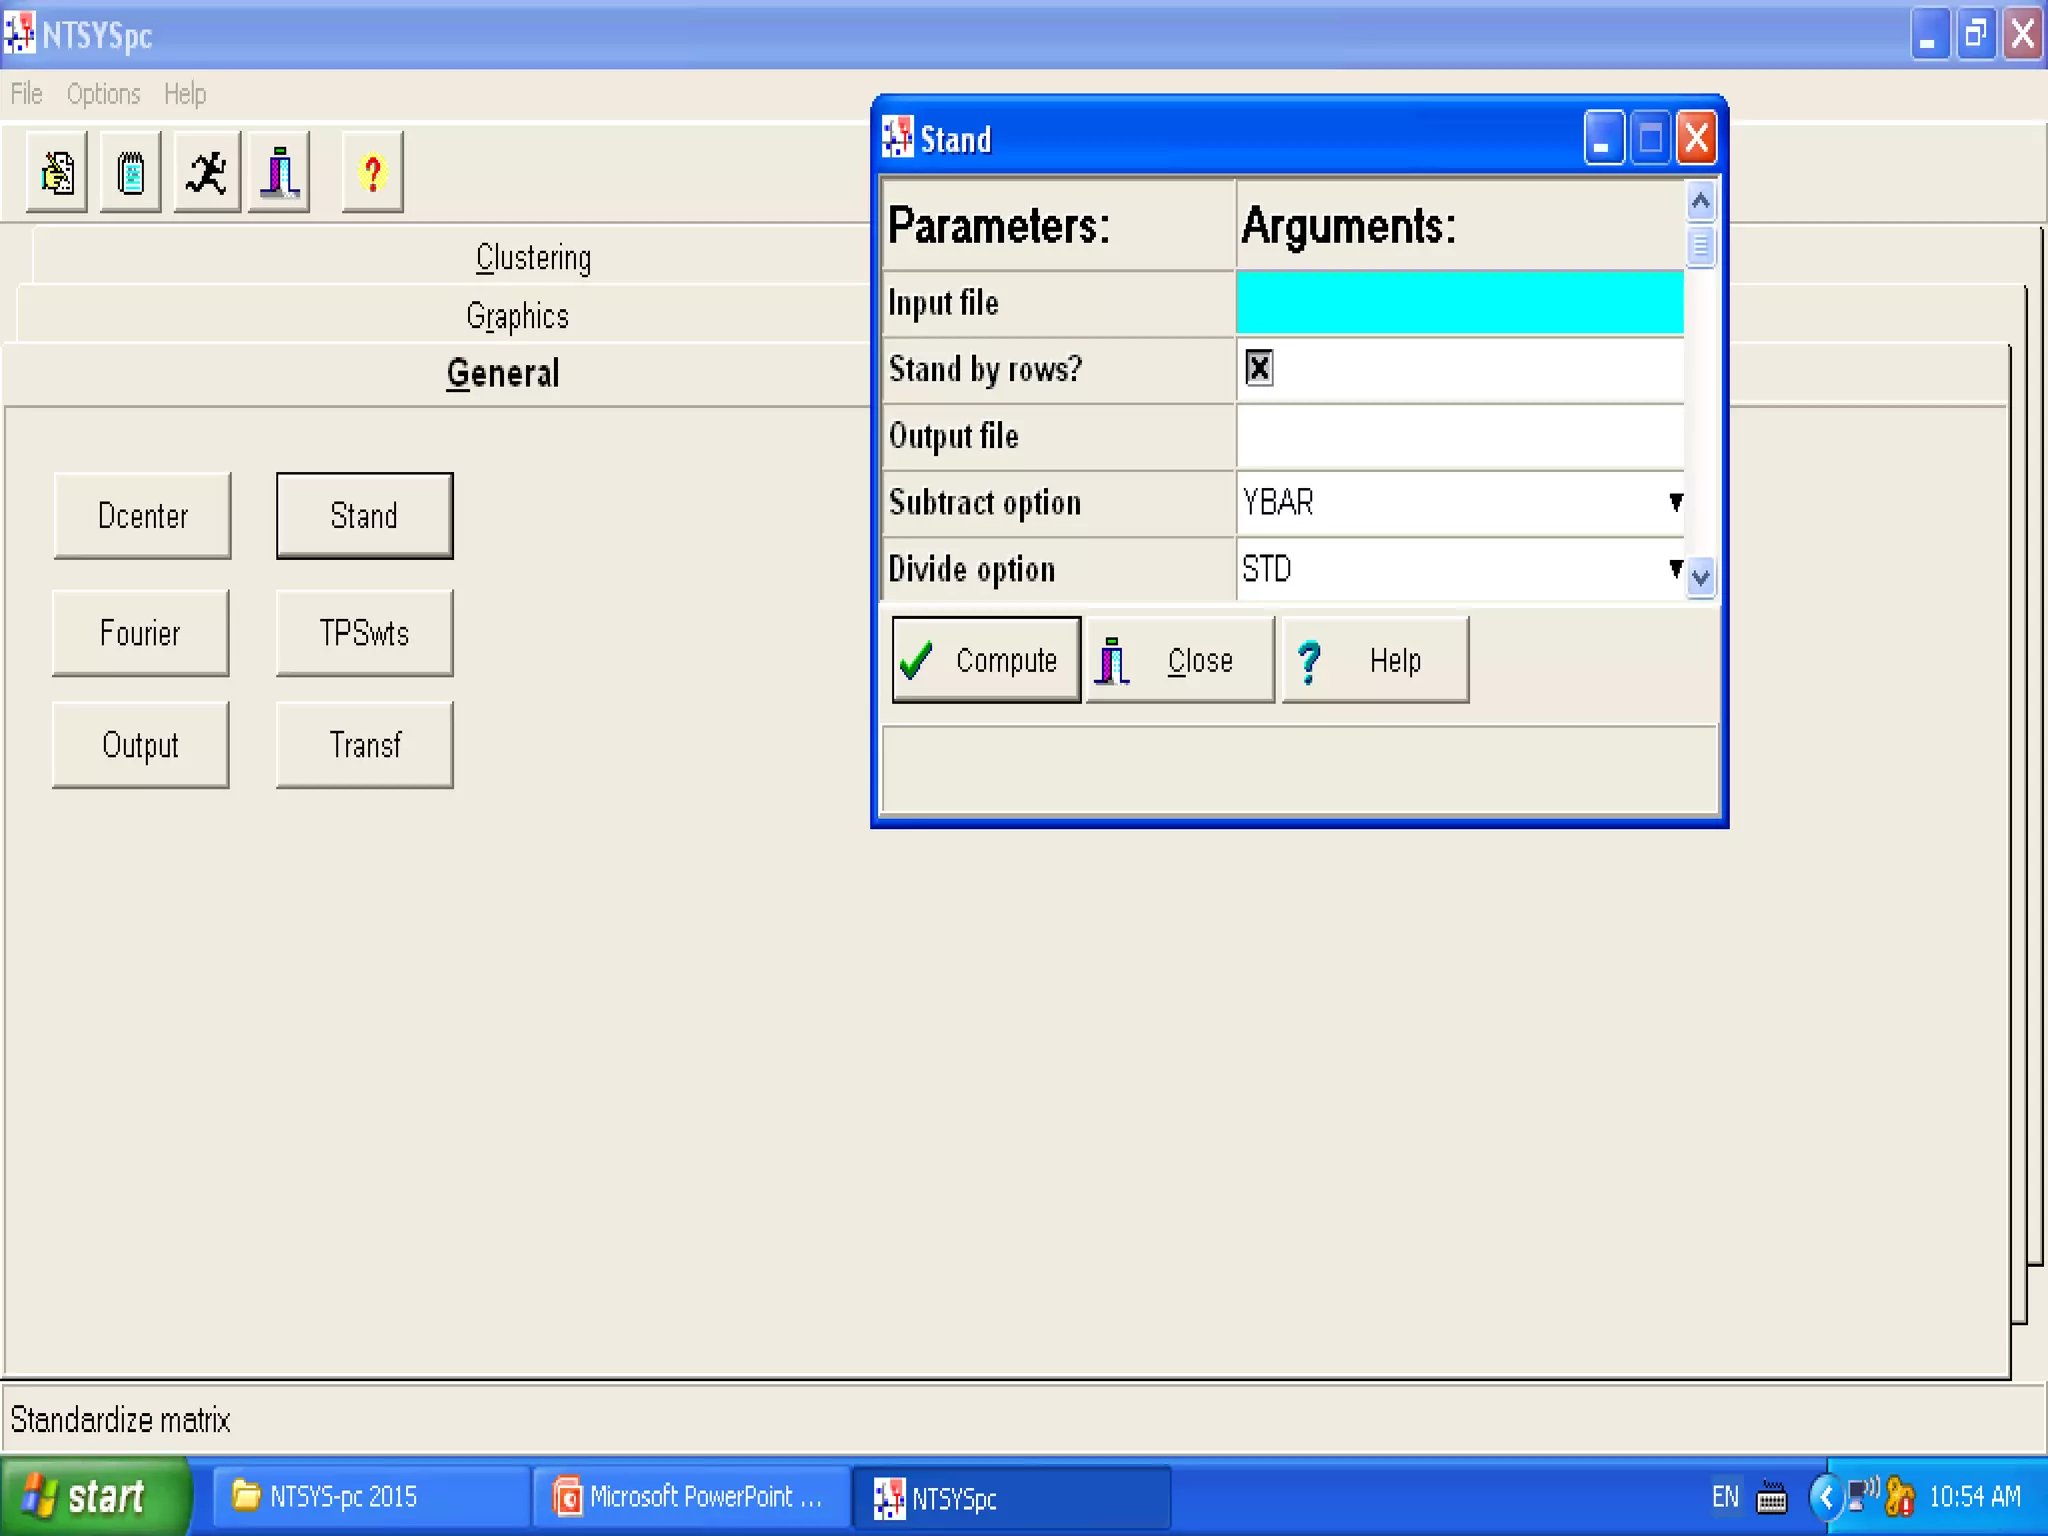Screen dimensions: 2048x1536
Task: Click the Close button in Stand dialog
Action: tap(1180, 661)
